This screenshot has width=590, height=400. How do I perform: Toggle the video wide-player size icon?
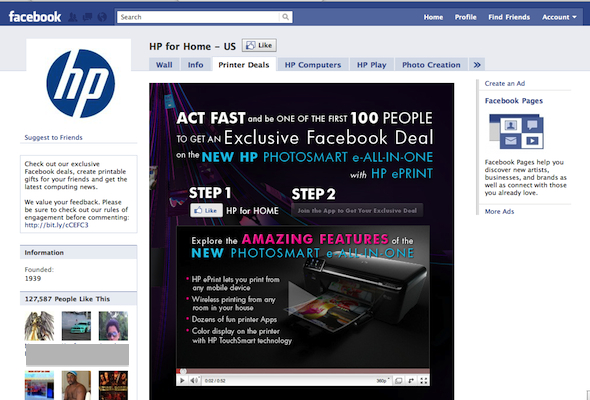[398, 381]
